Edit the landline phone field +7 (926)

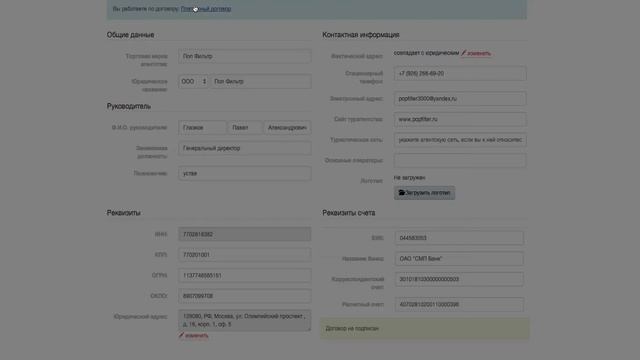click(460, 73)
